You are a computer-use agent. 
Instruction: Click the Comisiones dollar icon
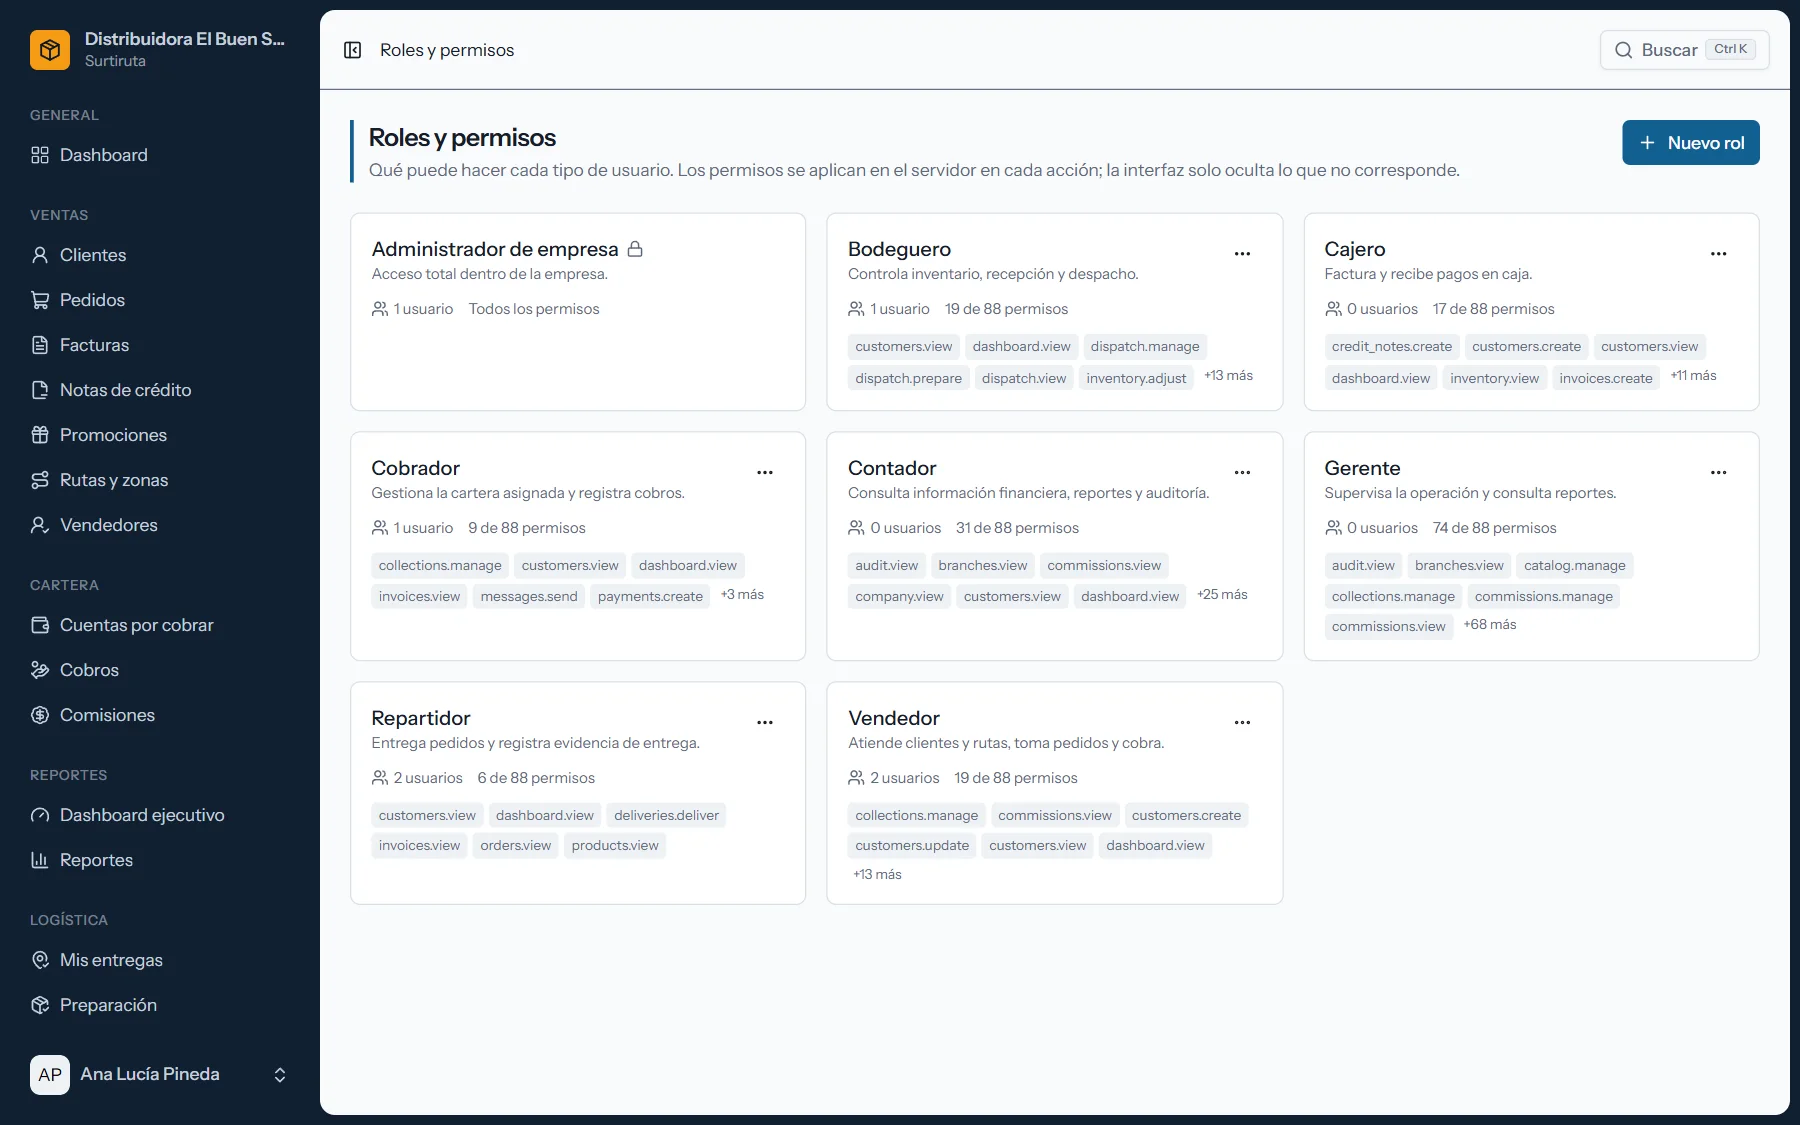pyautogui.click(x=40, y=715)
